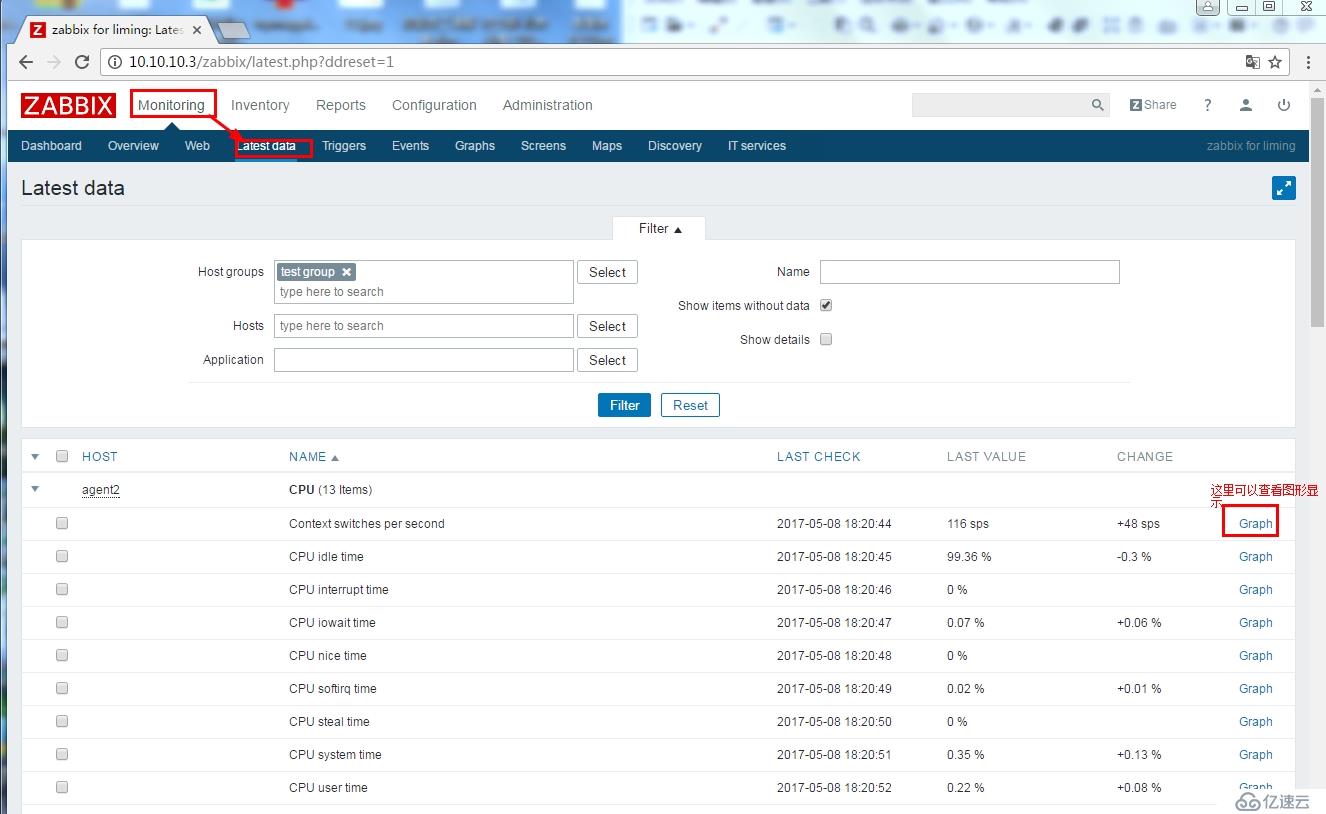Screen dimensions: 1326x814
Task: Check CPU idle time row
Action: 62,556
